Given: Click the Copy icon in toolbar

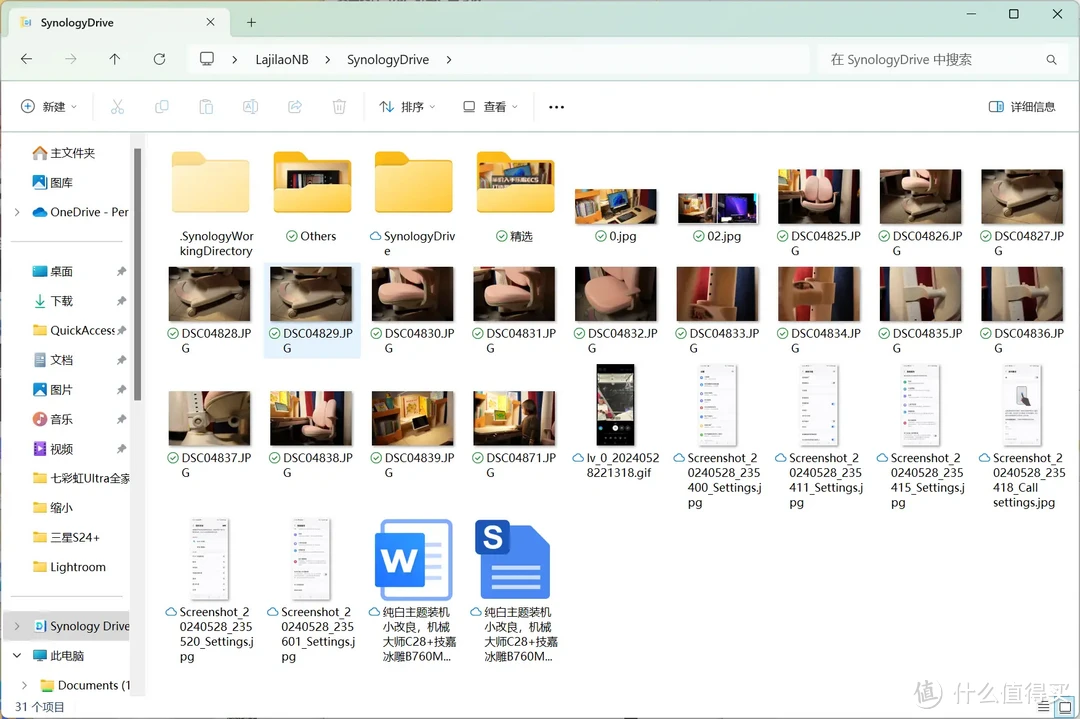Looking at the screenshot, I should pos(162,107).
